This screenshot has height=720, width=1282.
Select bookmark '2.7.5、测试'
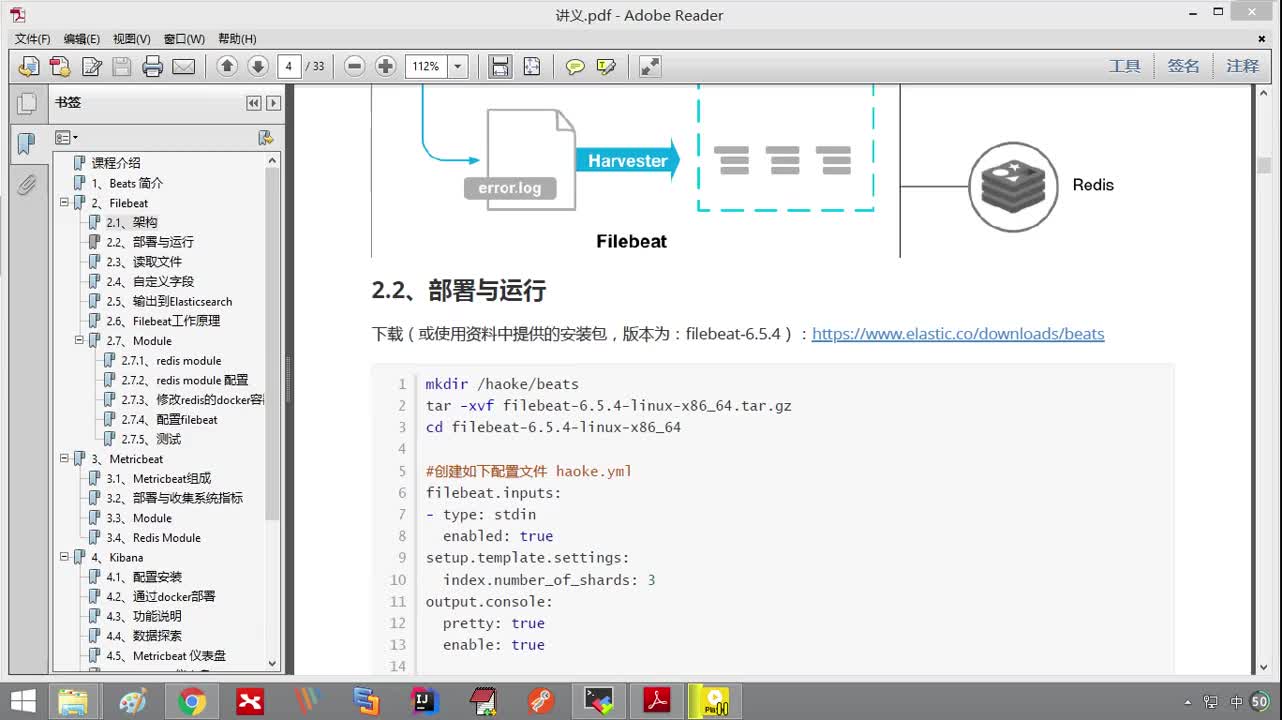(x=151, y=439)
